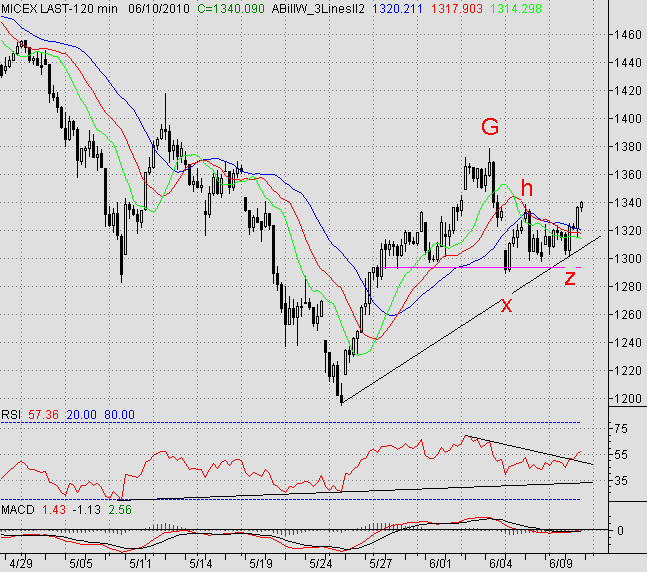Screen dimensions: 647x572
Task: Click the close value C=1340.090
Action: click(231, 9)
